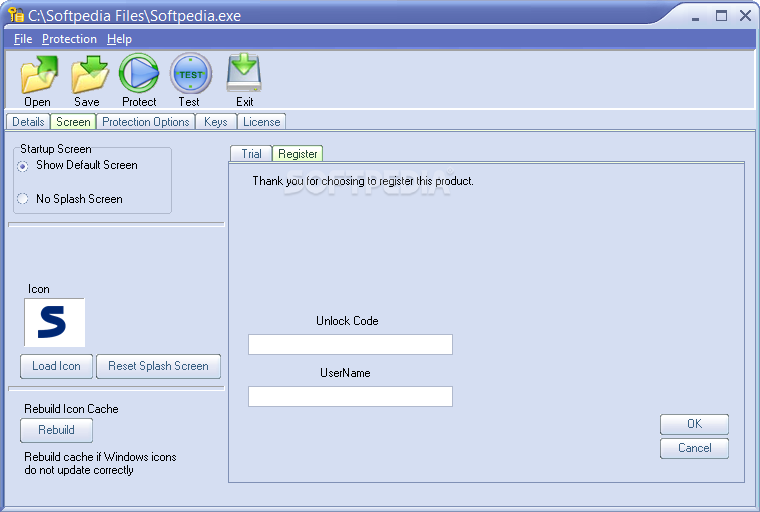Screen dimensions: 760x512
Task: Click the Unlock Code input field
Action: pos(350,344)
